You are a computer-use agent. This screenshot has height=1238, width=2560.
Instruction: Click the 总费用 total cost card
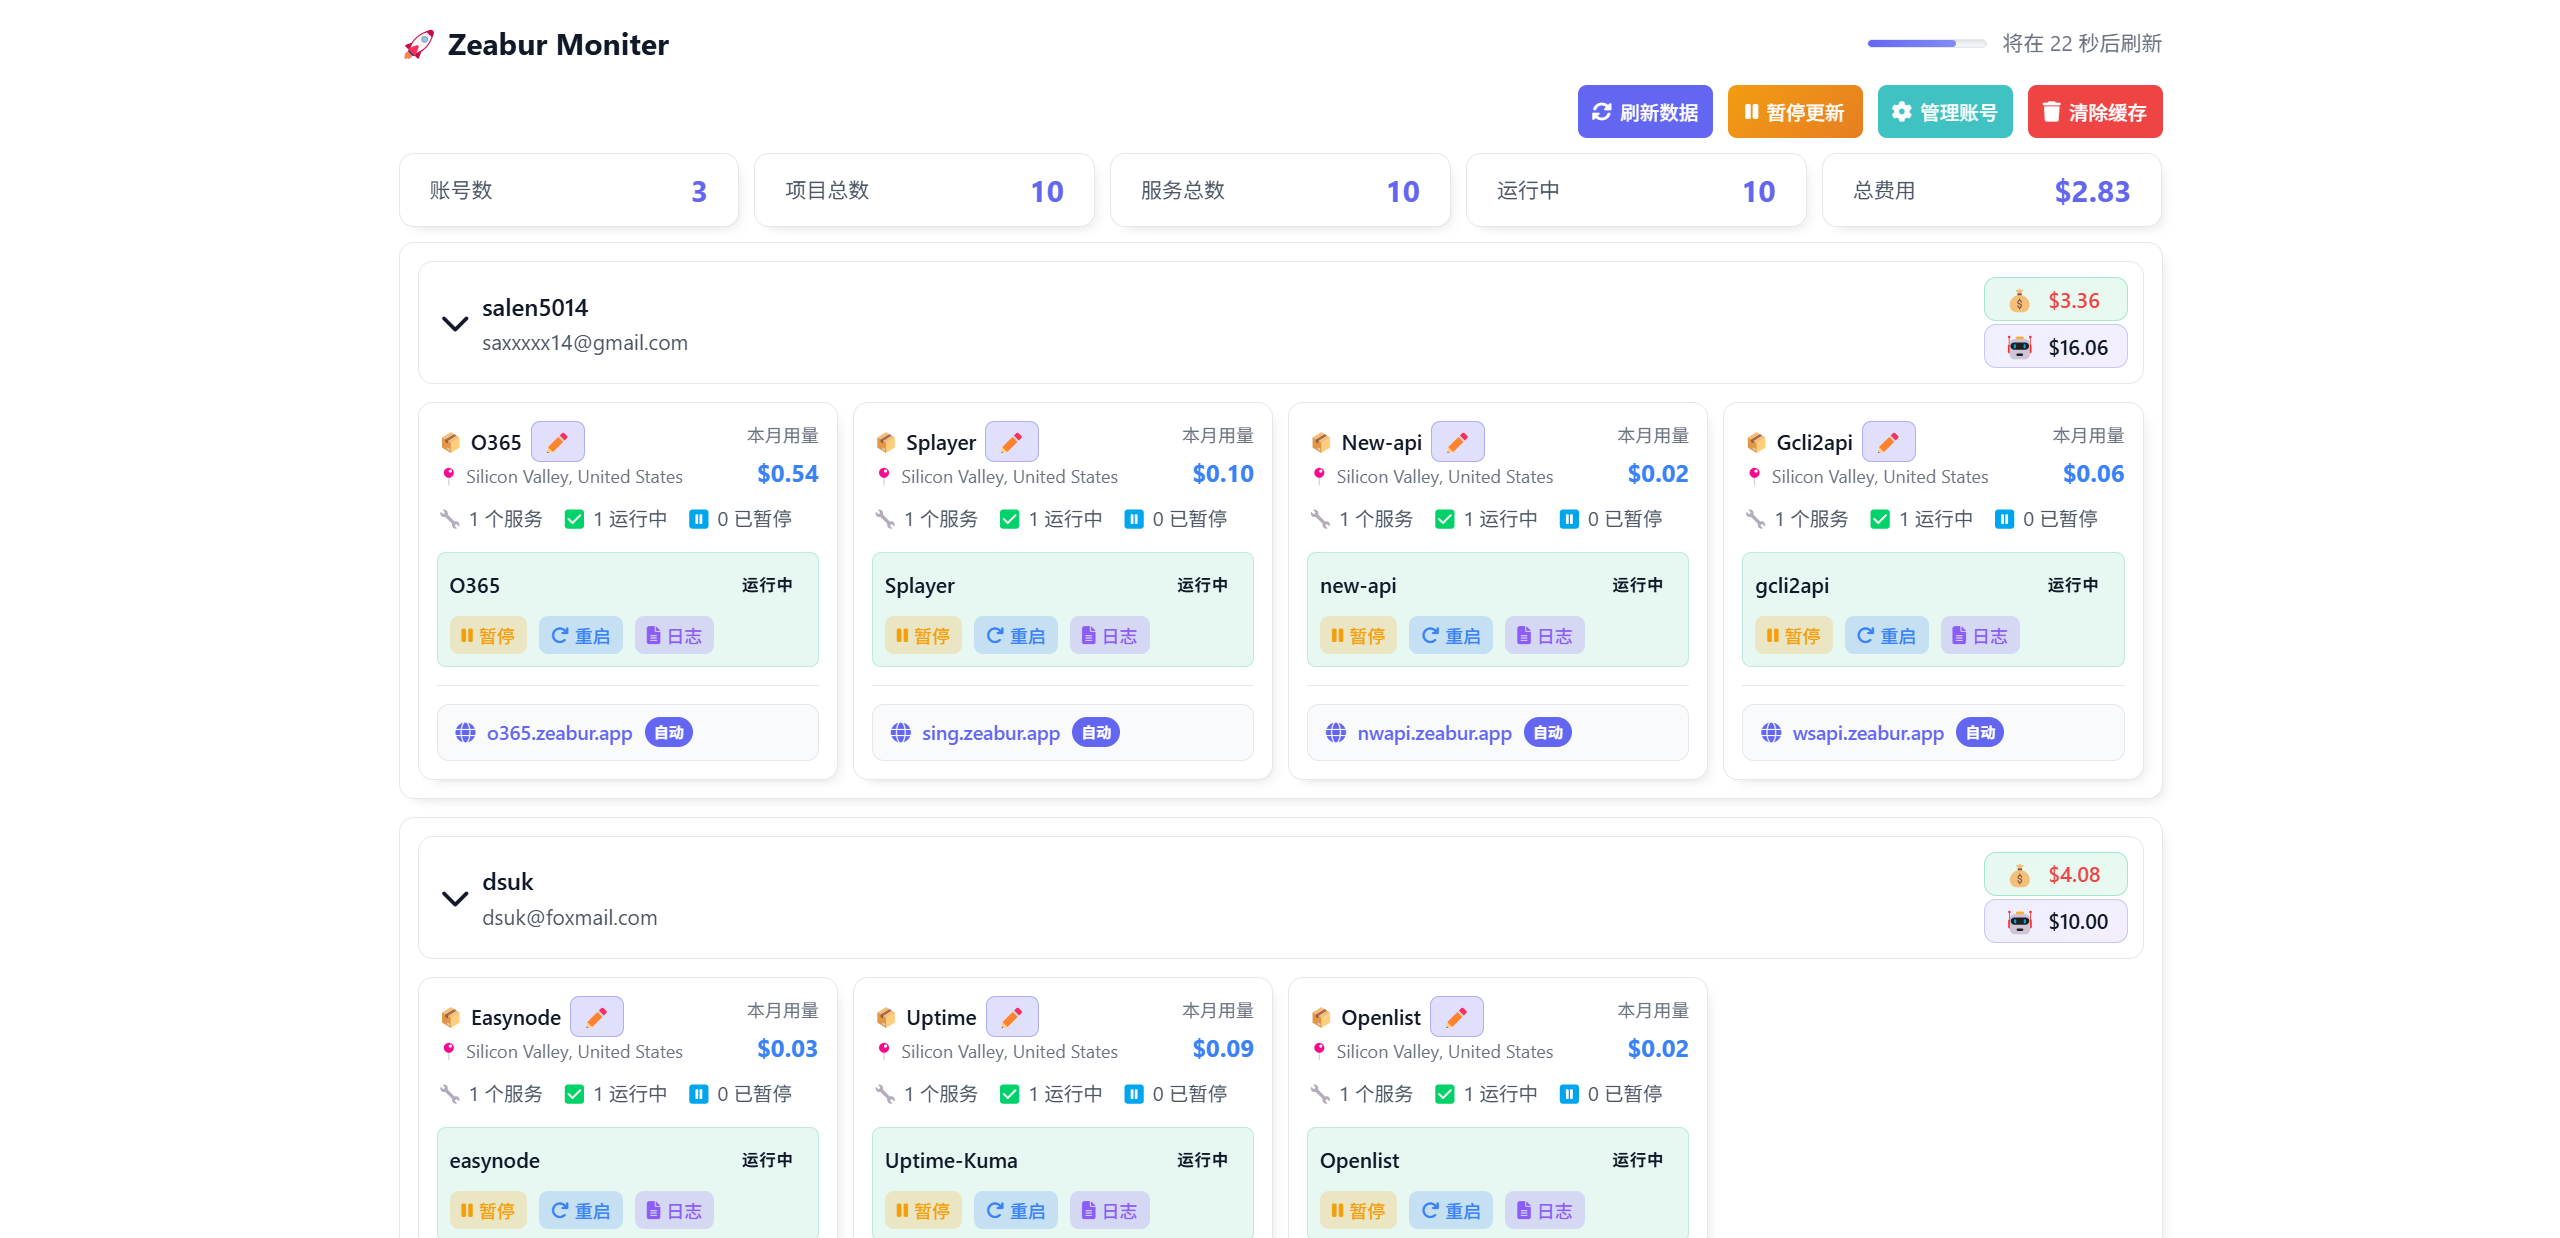pos(1991,191)
